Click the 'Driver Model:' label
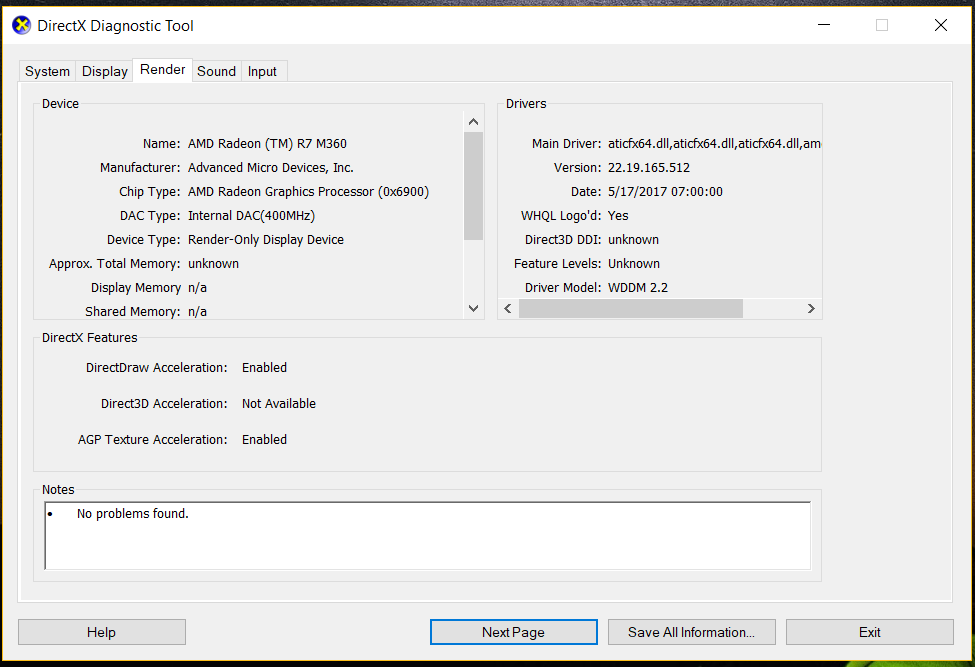 click(x=563, y=288)
